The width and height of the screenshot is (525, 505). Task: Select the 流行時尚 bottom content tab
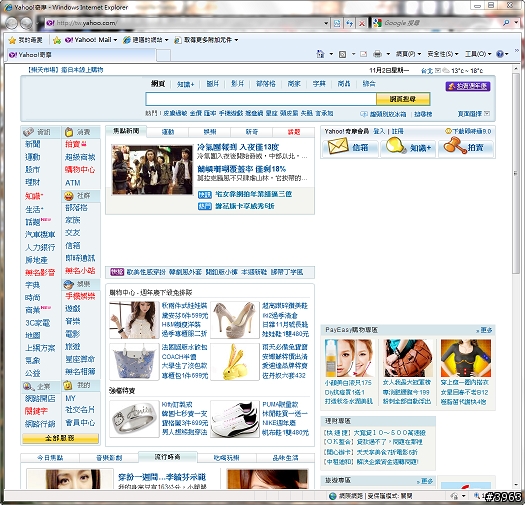coord(167,457)
